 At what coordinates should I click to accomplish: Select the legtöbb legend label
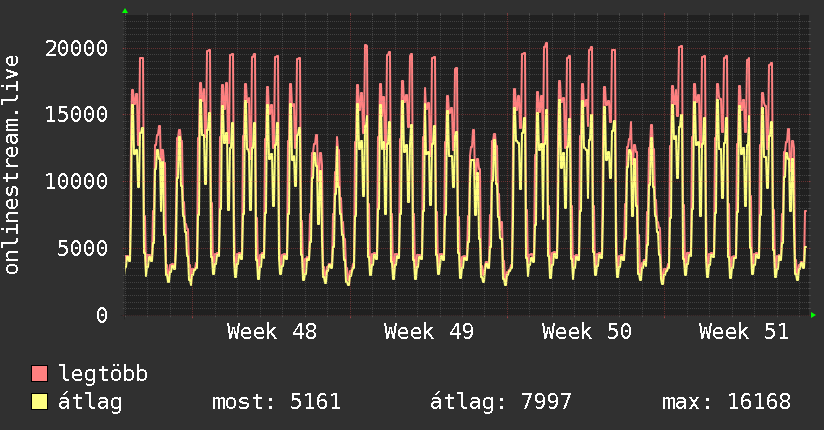[103, 373]
